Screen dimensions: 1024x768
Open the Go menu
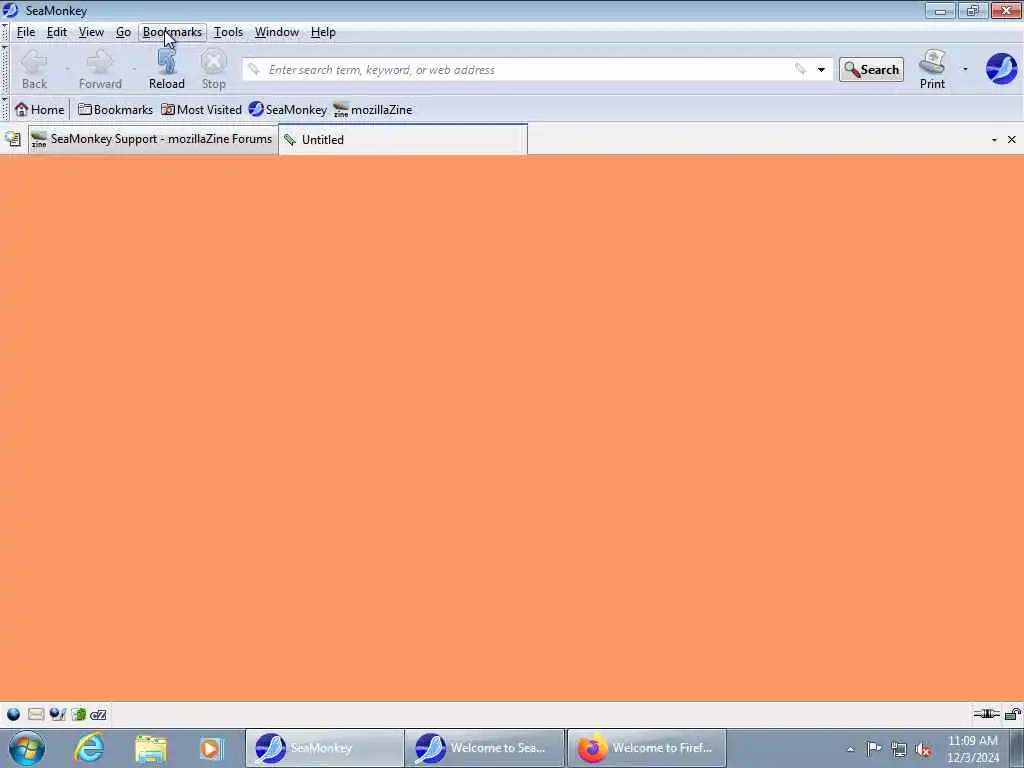click(123, 32)
